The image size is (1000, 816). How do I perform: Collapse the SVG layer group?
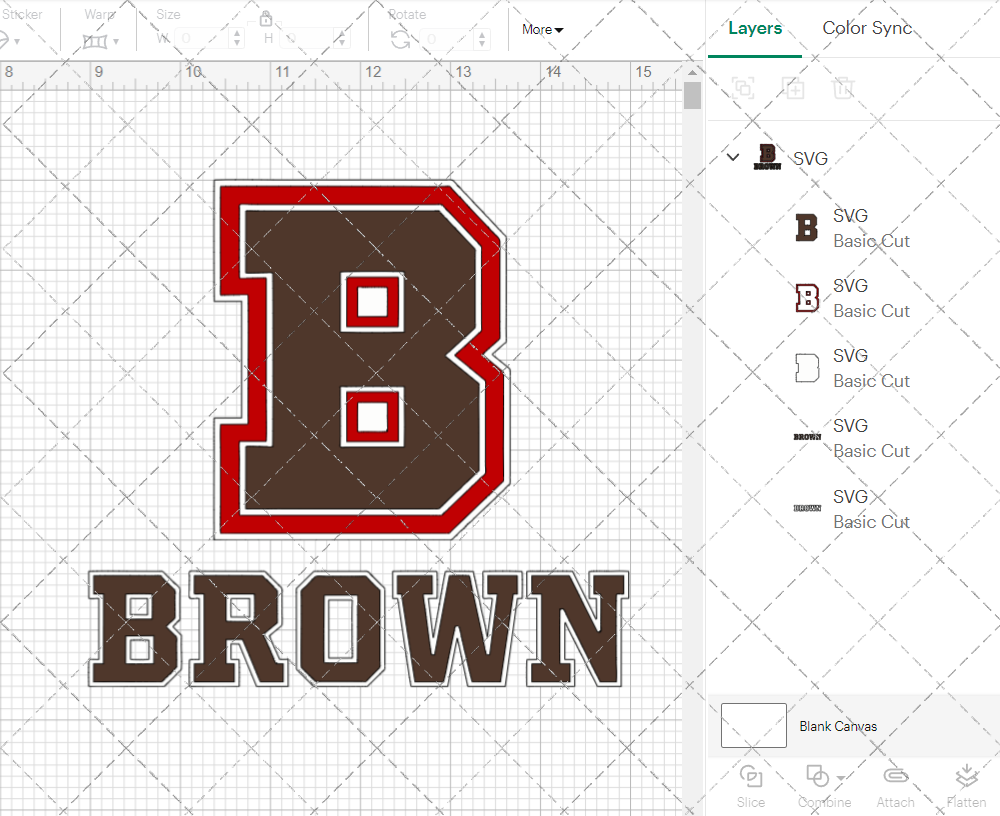click(x=733, y=157)
